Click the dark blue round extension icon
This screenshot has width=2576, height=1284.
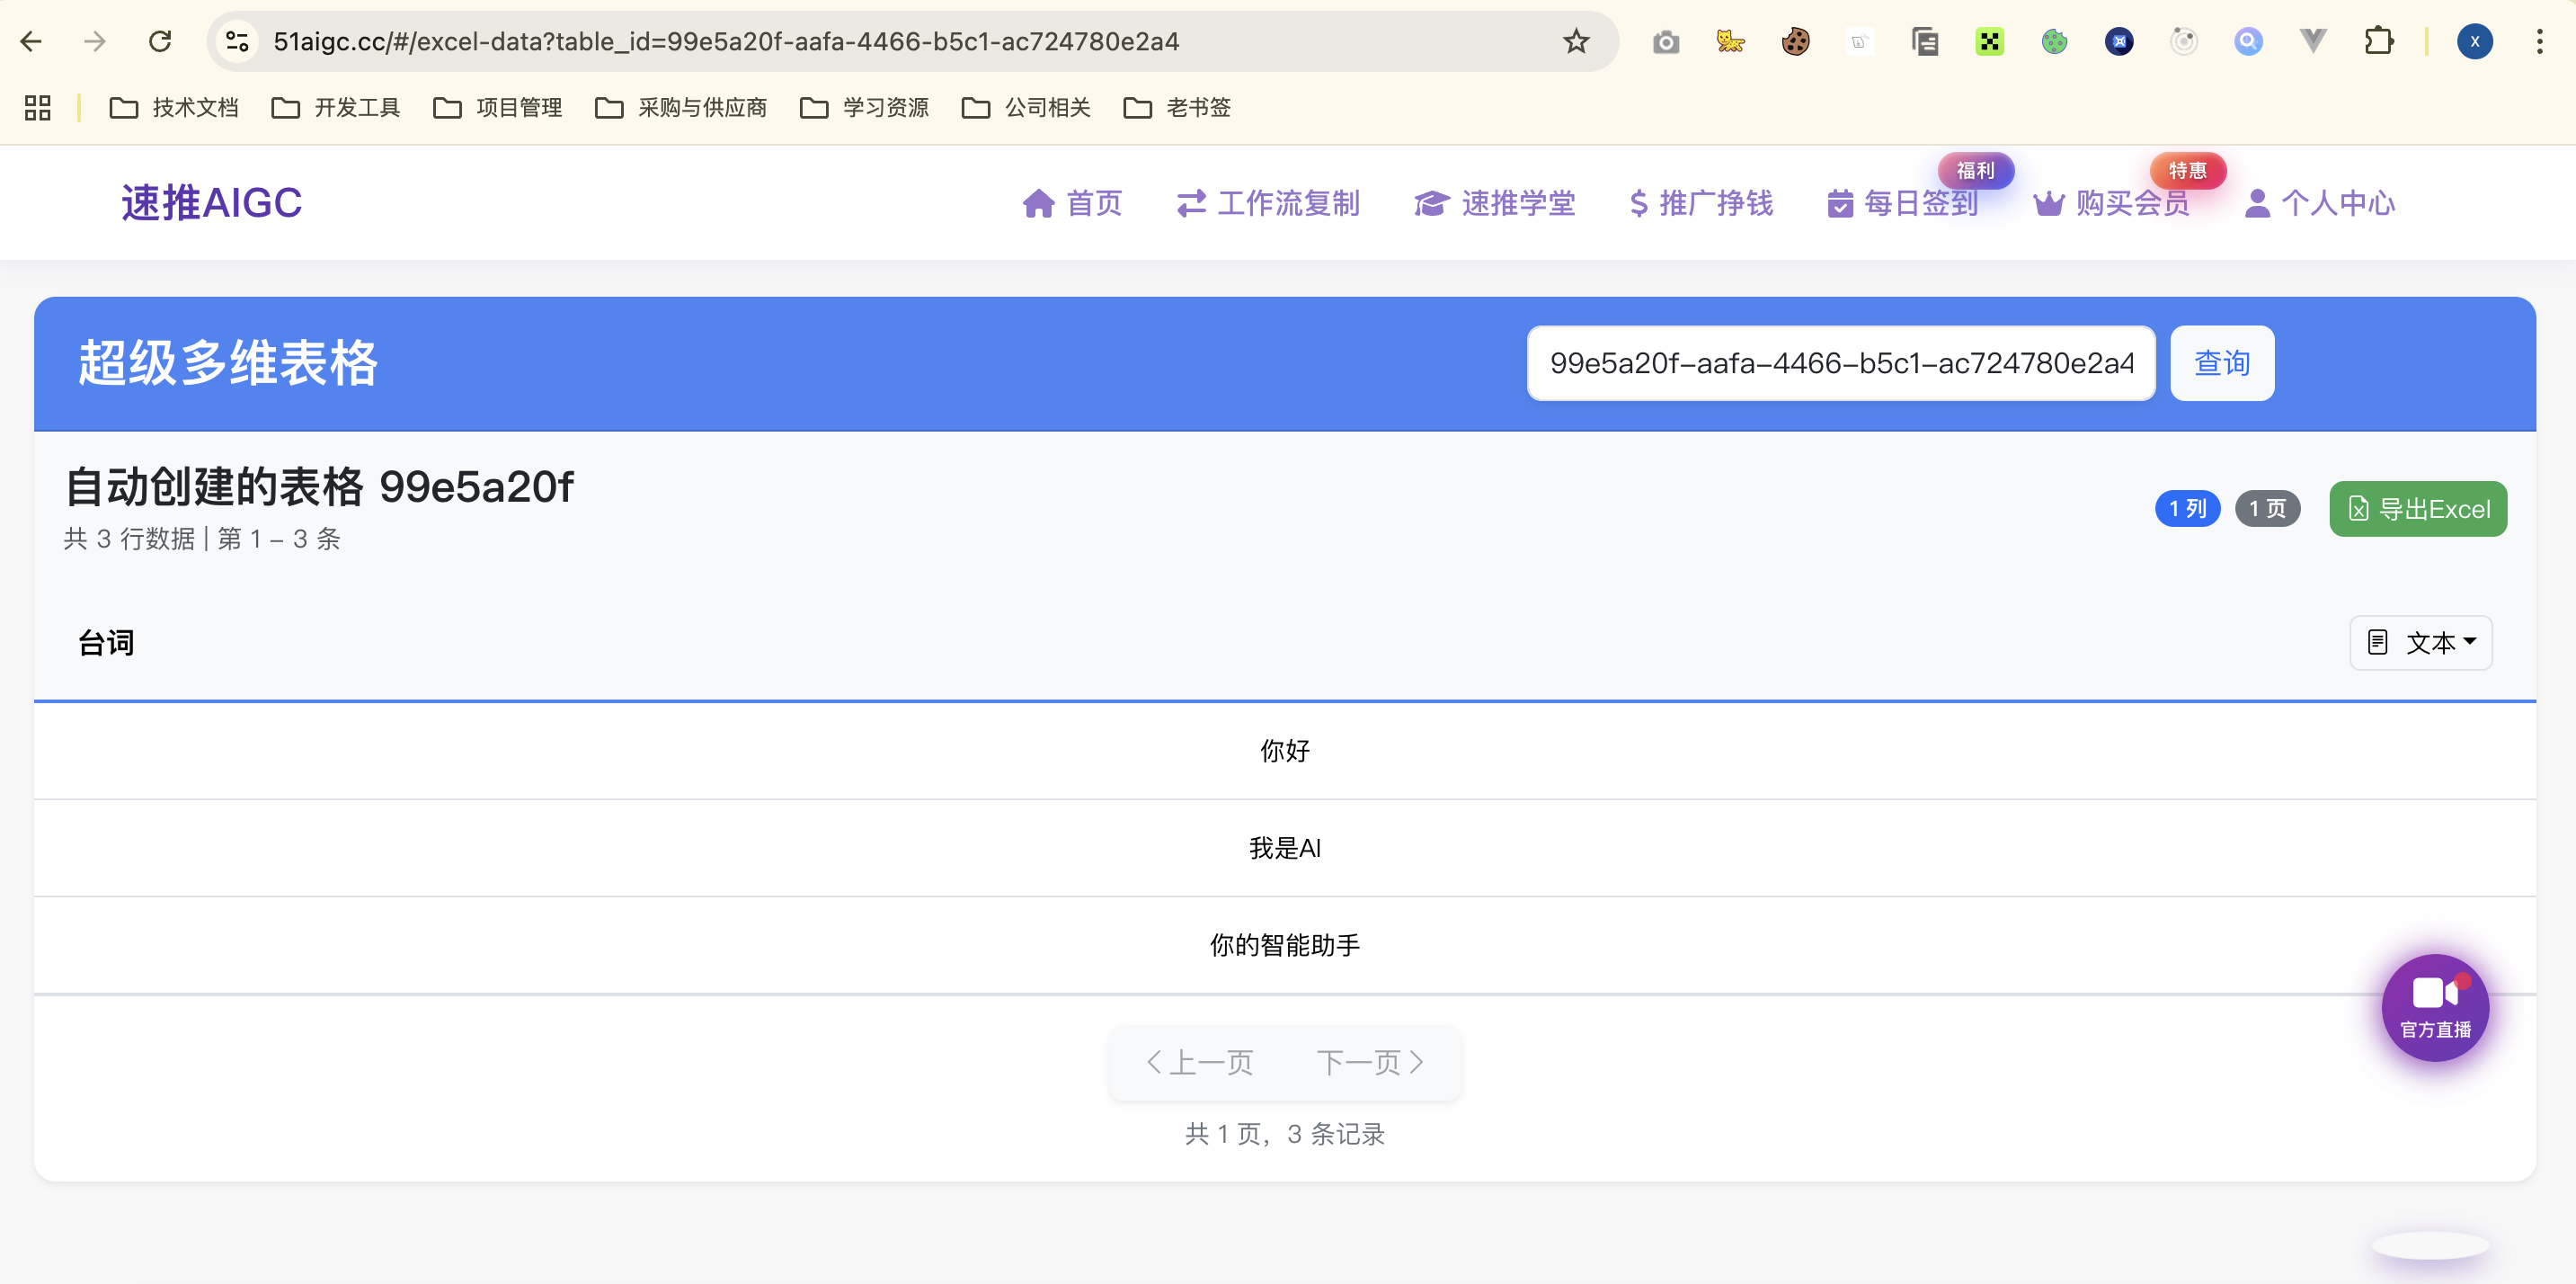tap(2119, 41)
